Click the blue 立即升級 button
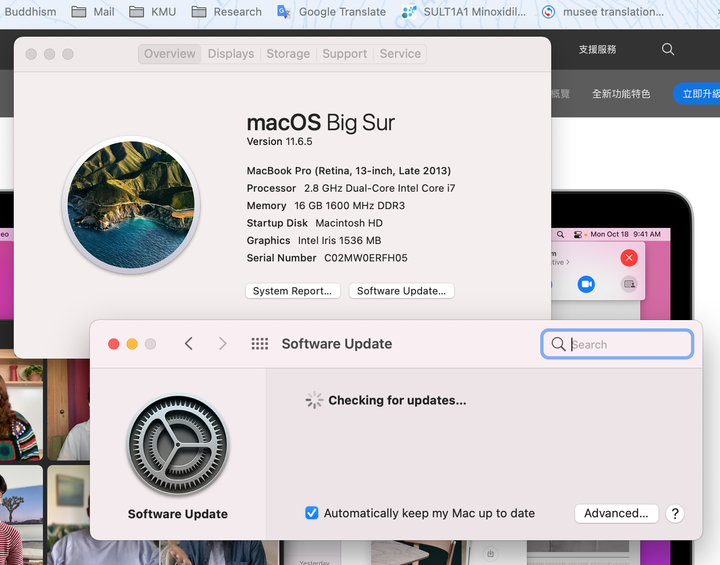 point(697,94)
